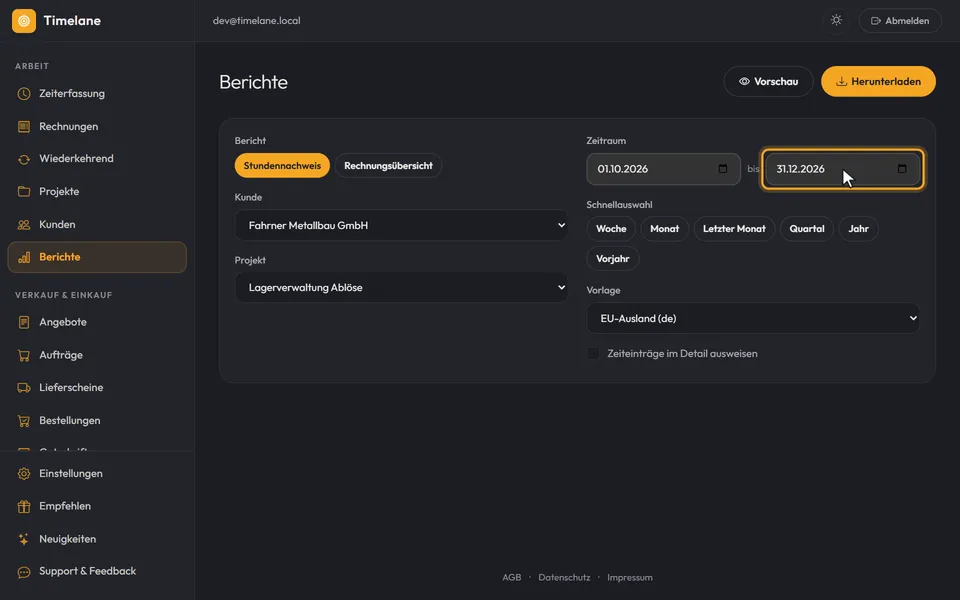Viewport: 960px width, 600px height.
Task: Click the Herunterladen download button
Action: [x=879, y=81]
